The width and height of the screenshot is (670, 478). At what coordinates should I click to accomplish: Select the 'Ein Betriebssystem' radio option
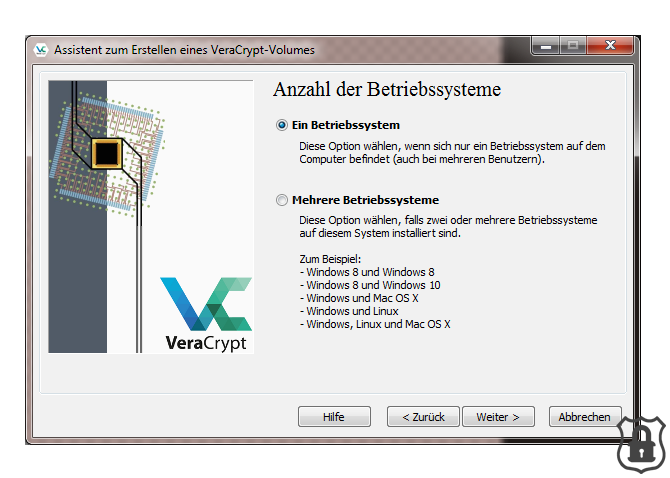point(338,125)
